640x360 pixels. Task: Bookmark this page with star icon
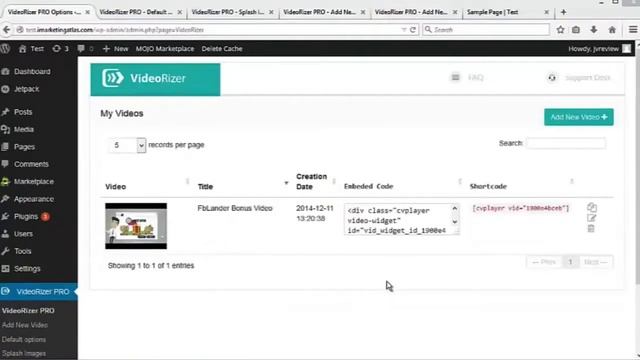(560, 30)
